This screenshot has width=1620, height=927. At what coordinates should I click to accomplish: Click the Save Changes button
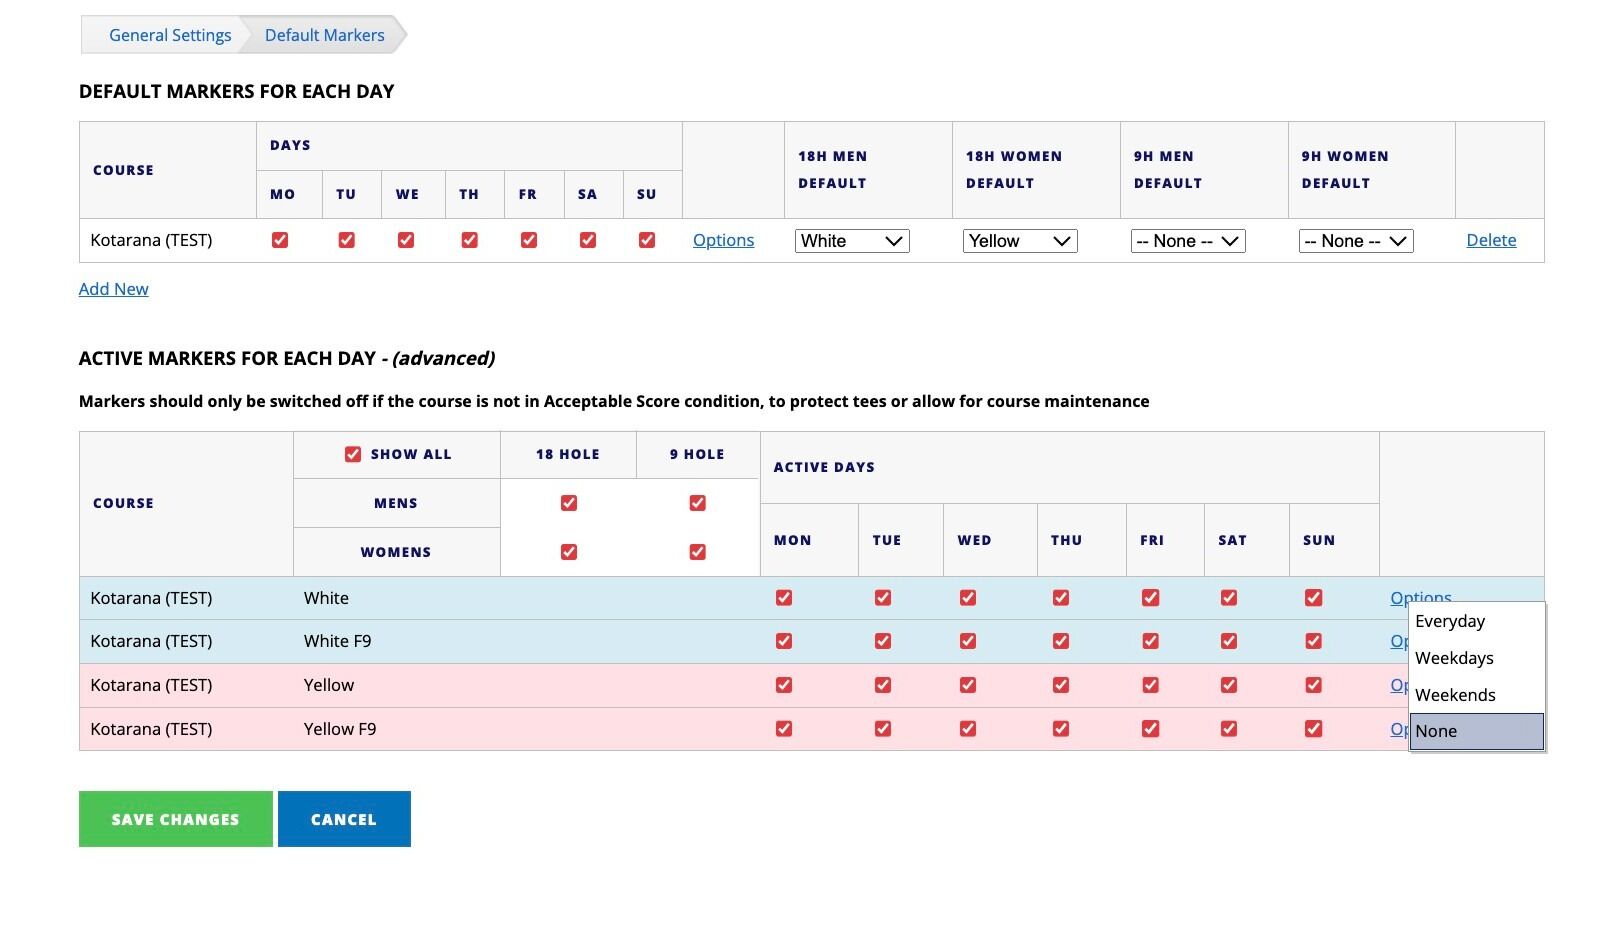tap(176, 819)
